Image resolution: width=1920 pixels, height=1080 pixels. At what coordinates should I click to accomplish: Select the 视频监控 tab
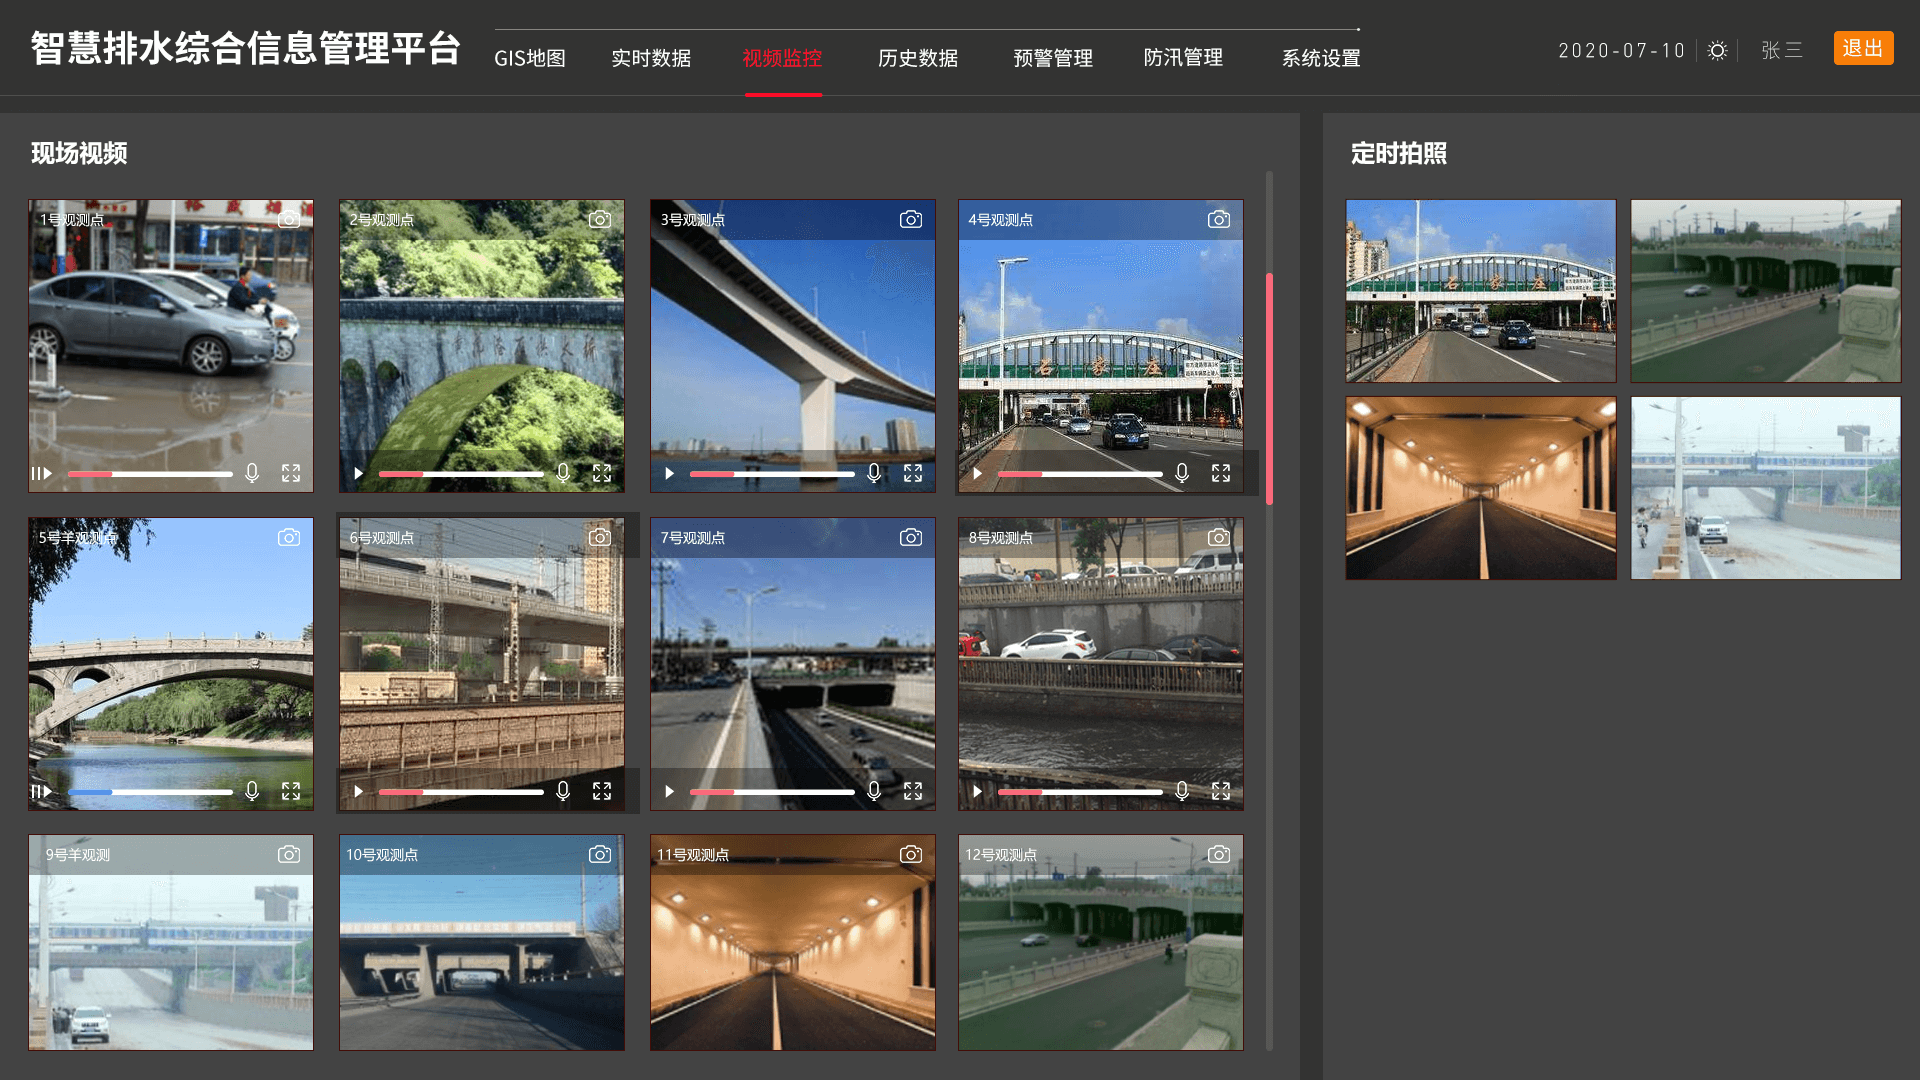(782, 58)
